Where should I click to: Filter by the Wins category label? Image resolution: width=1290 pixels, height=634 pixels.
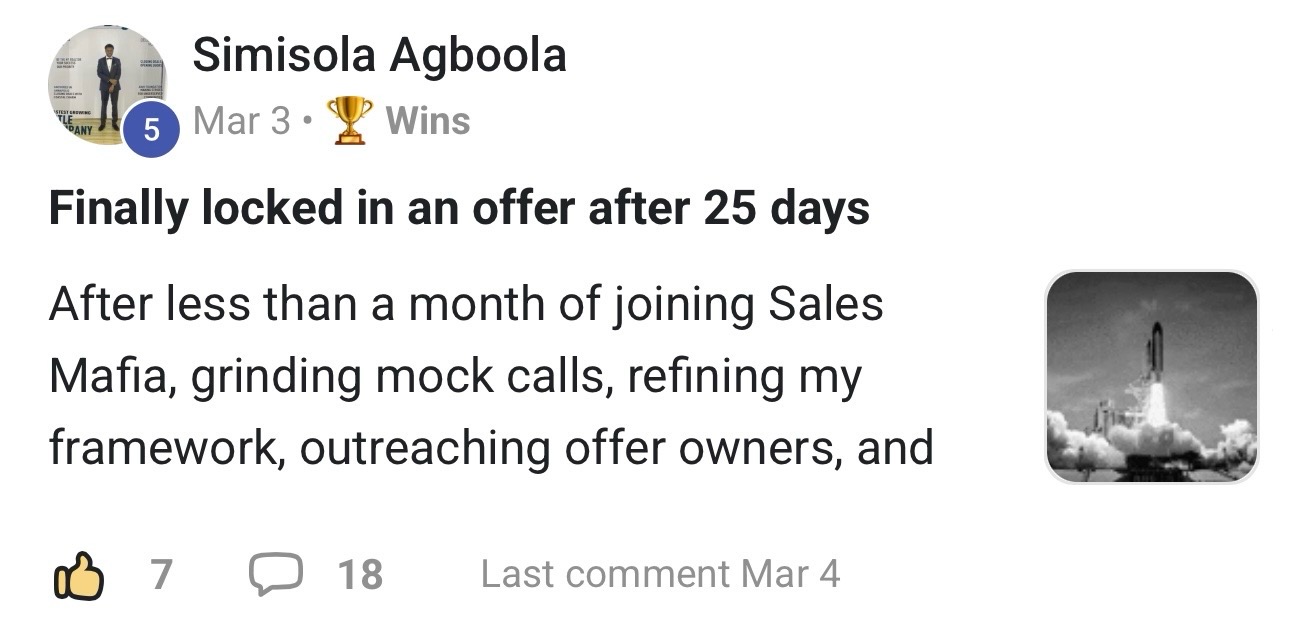[x=428, y=121]
